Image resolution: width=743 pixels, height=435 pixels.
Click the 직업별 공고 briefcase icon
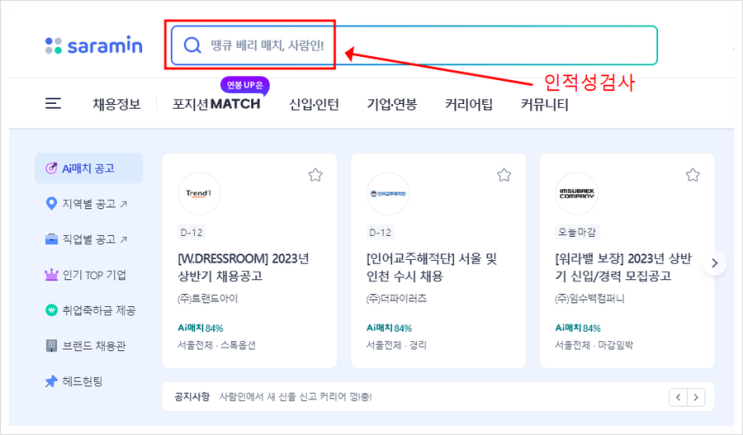coord(51,239)
